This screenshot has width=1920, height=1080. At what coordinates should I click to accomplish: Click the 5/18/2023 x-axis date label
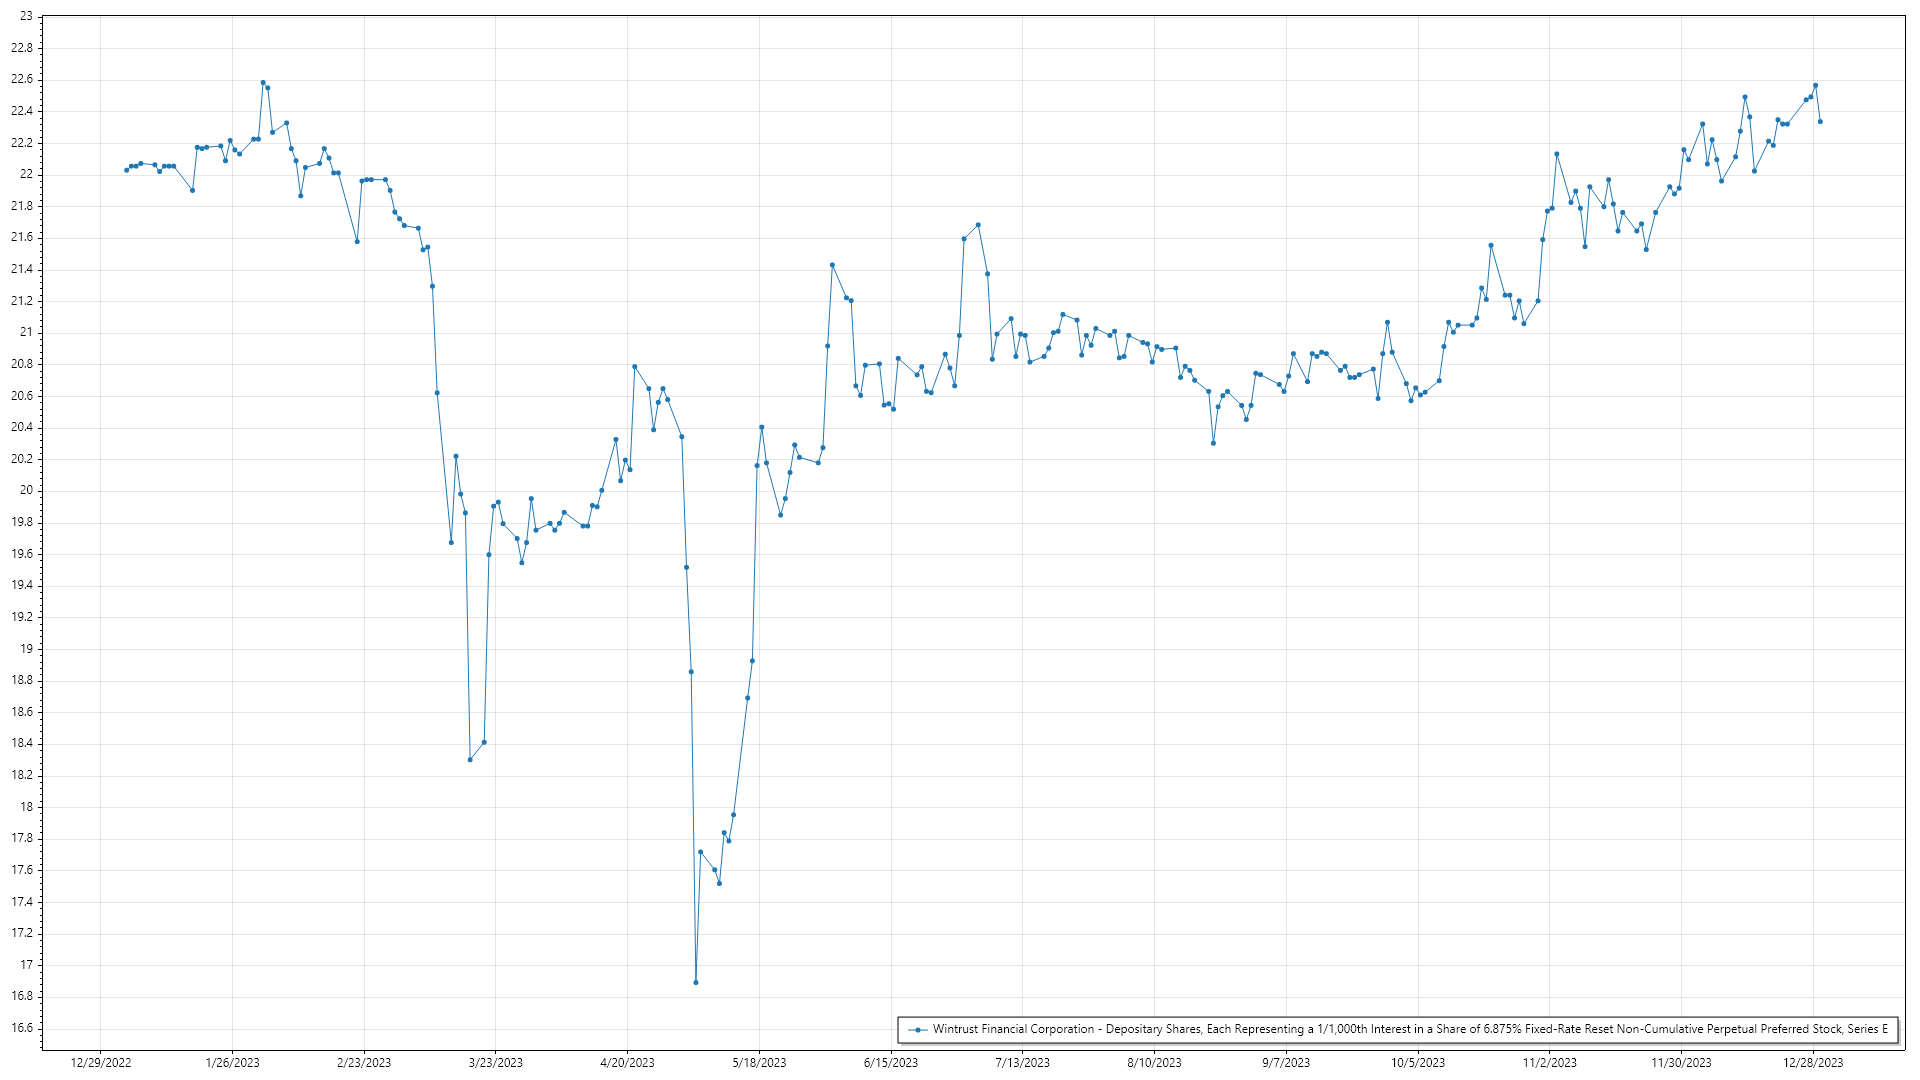click(759, 1063)
